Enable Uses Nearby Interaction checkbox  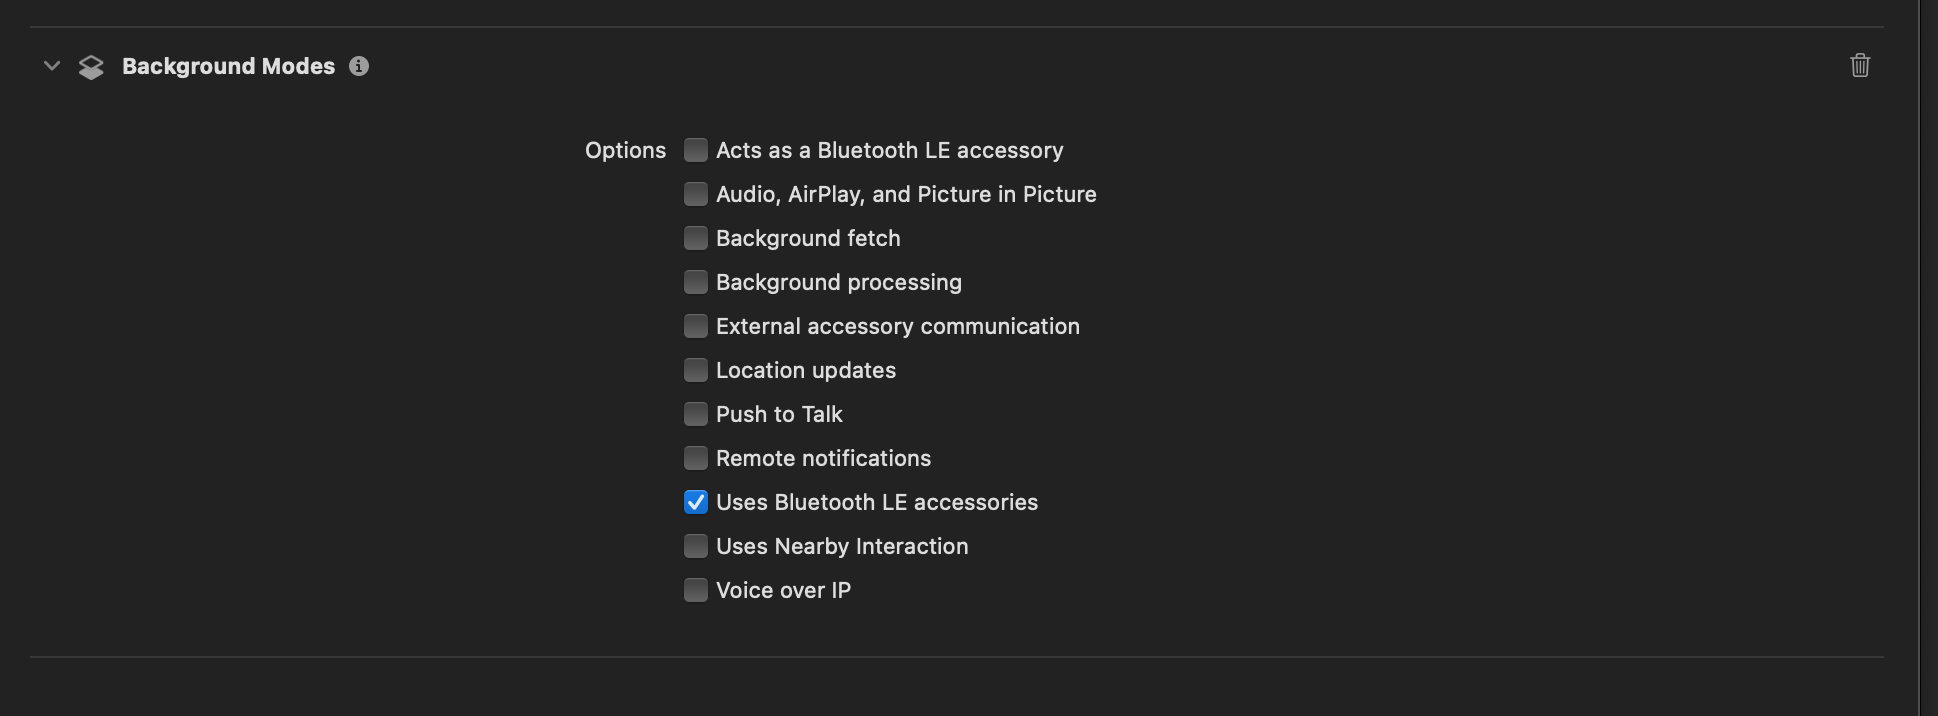click(696, 546)
